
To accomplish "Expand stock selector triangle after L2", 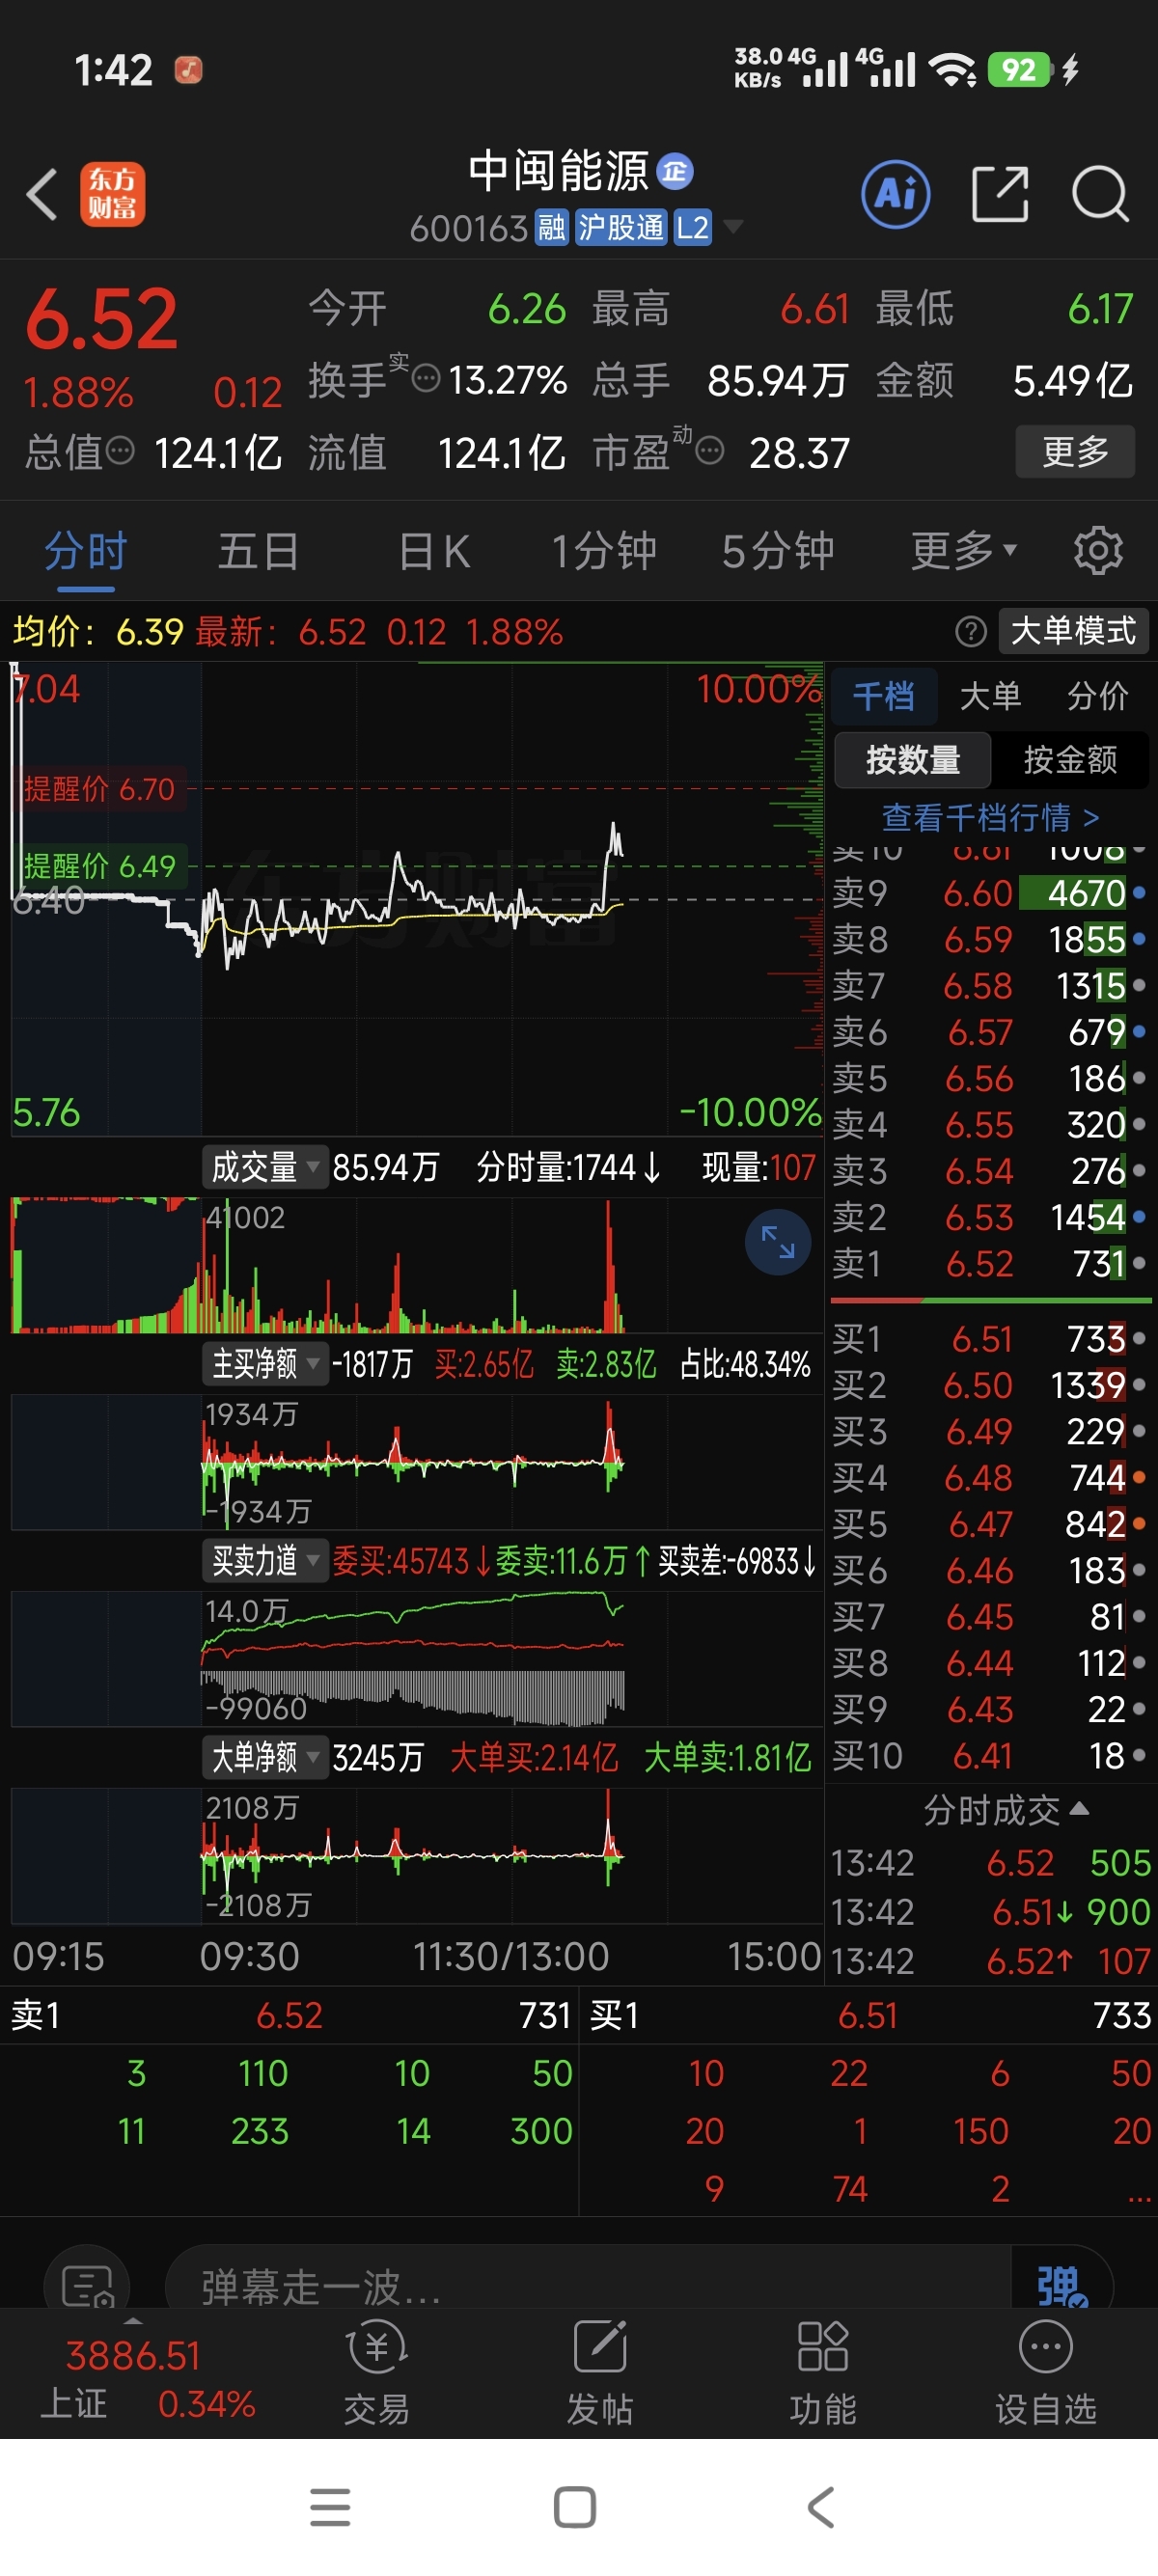I will [x=733, y=227].
